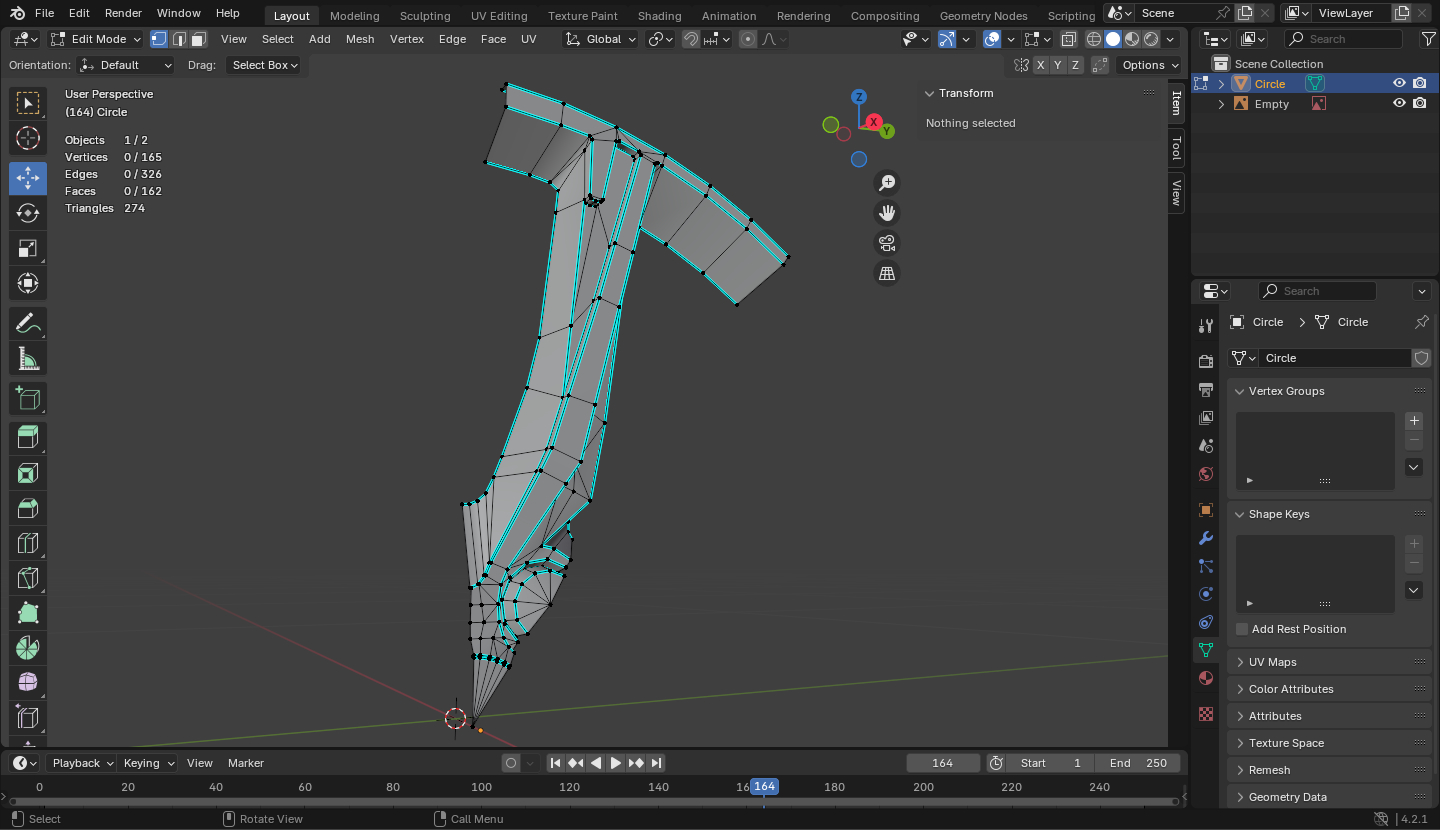
Task: Select the Scale tool
Action: coord(28,249)
